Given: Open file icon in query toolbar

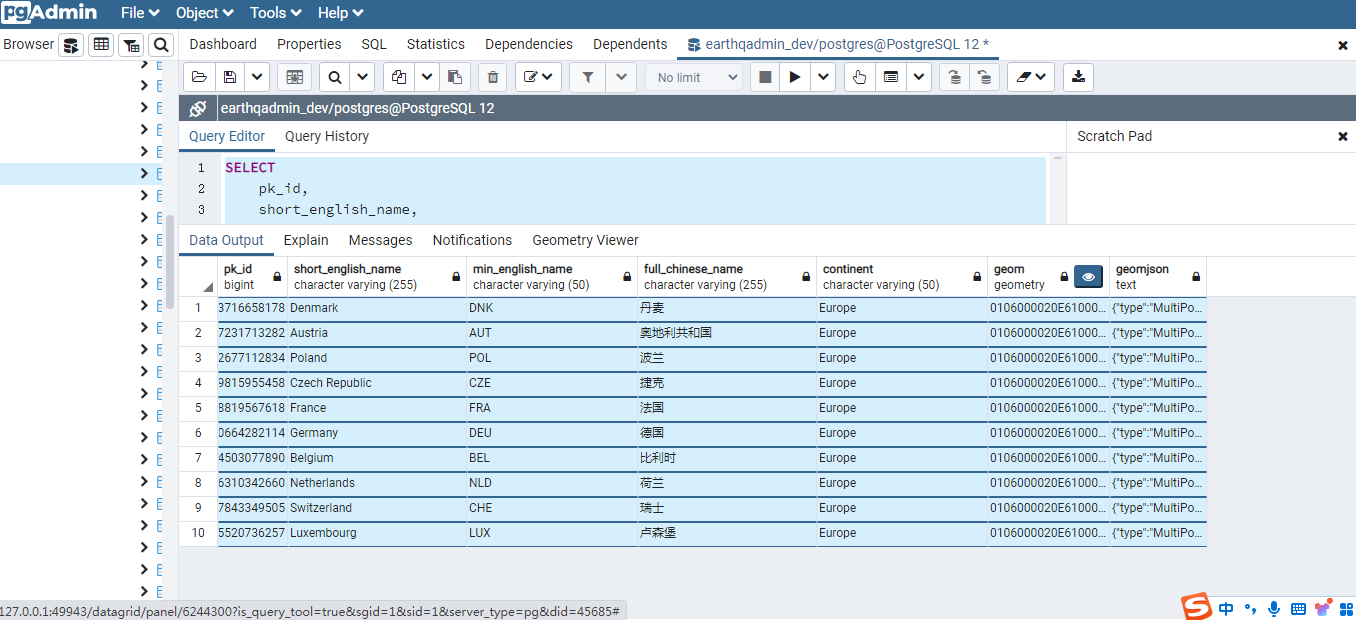Looking at the screenshot, I should (x=199, y=77).
